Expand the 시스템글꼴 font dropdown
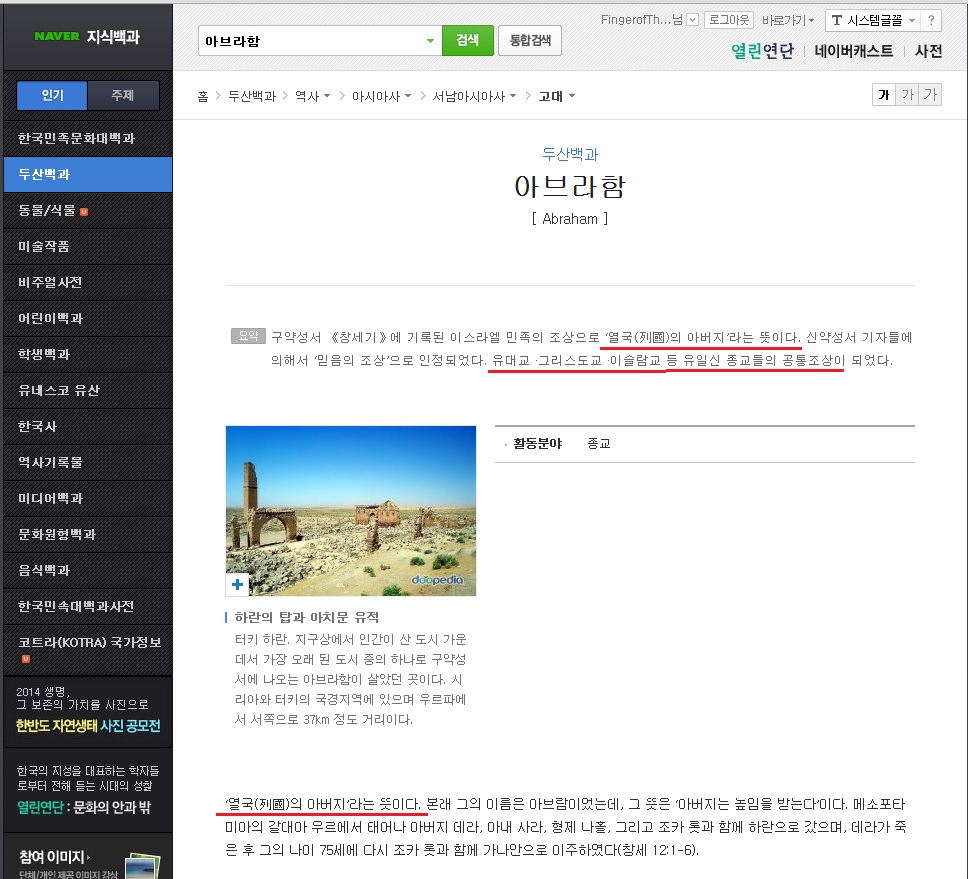This screenshot has height=879, width=968. [x=870, y=20]
